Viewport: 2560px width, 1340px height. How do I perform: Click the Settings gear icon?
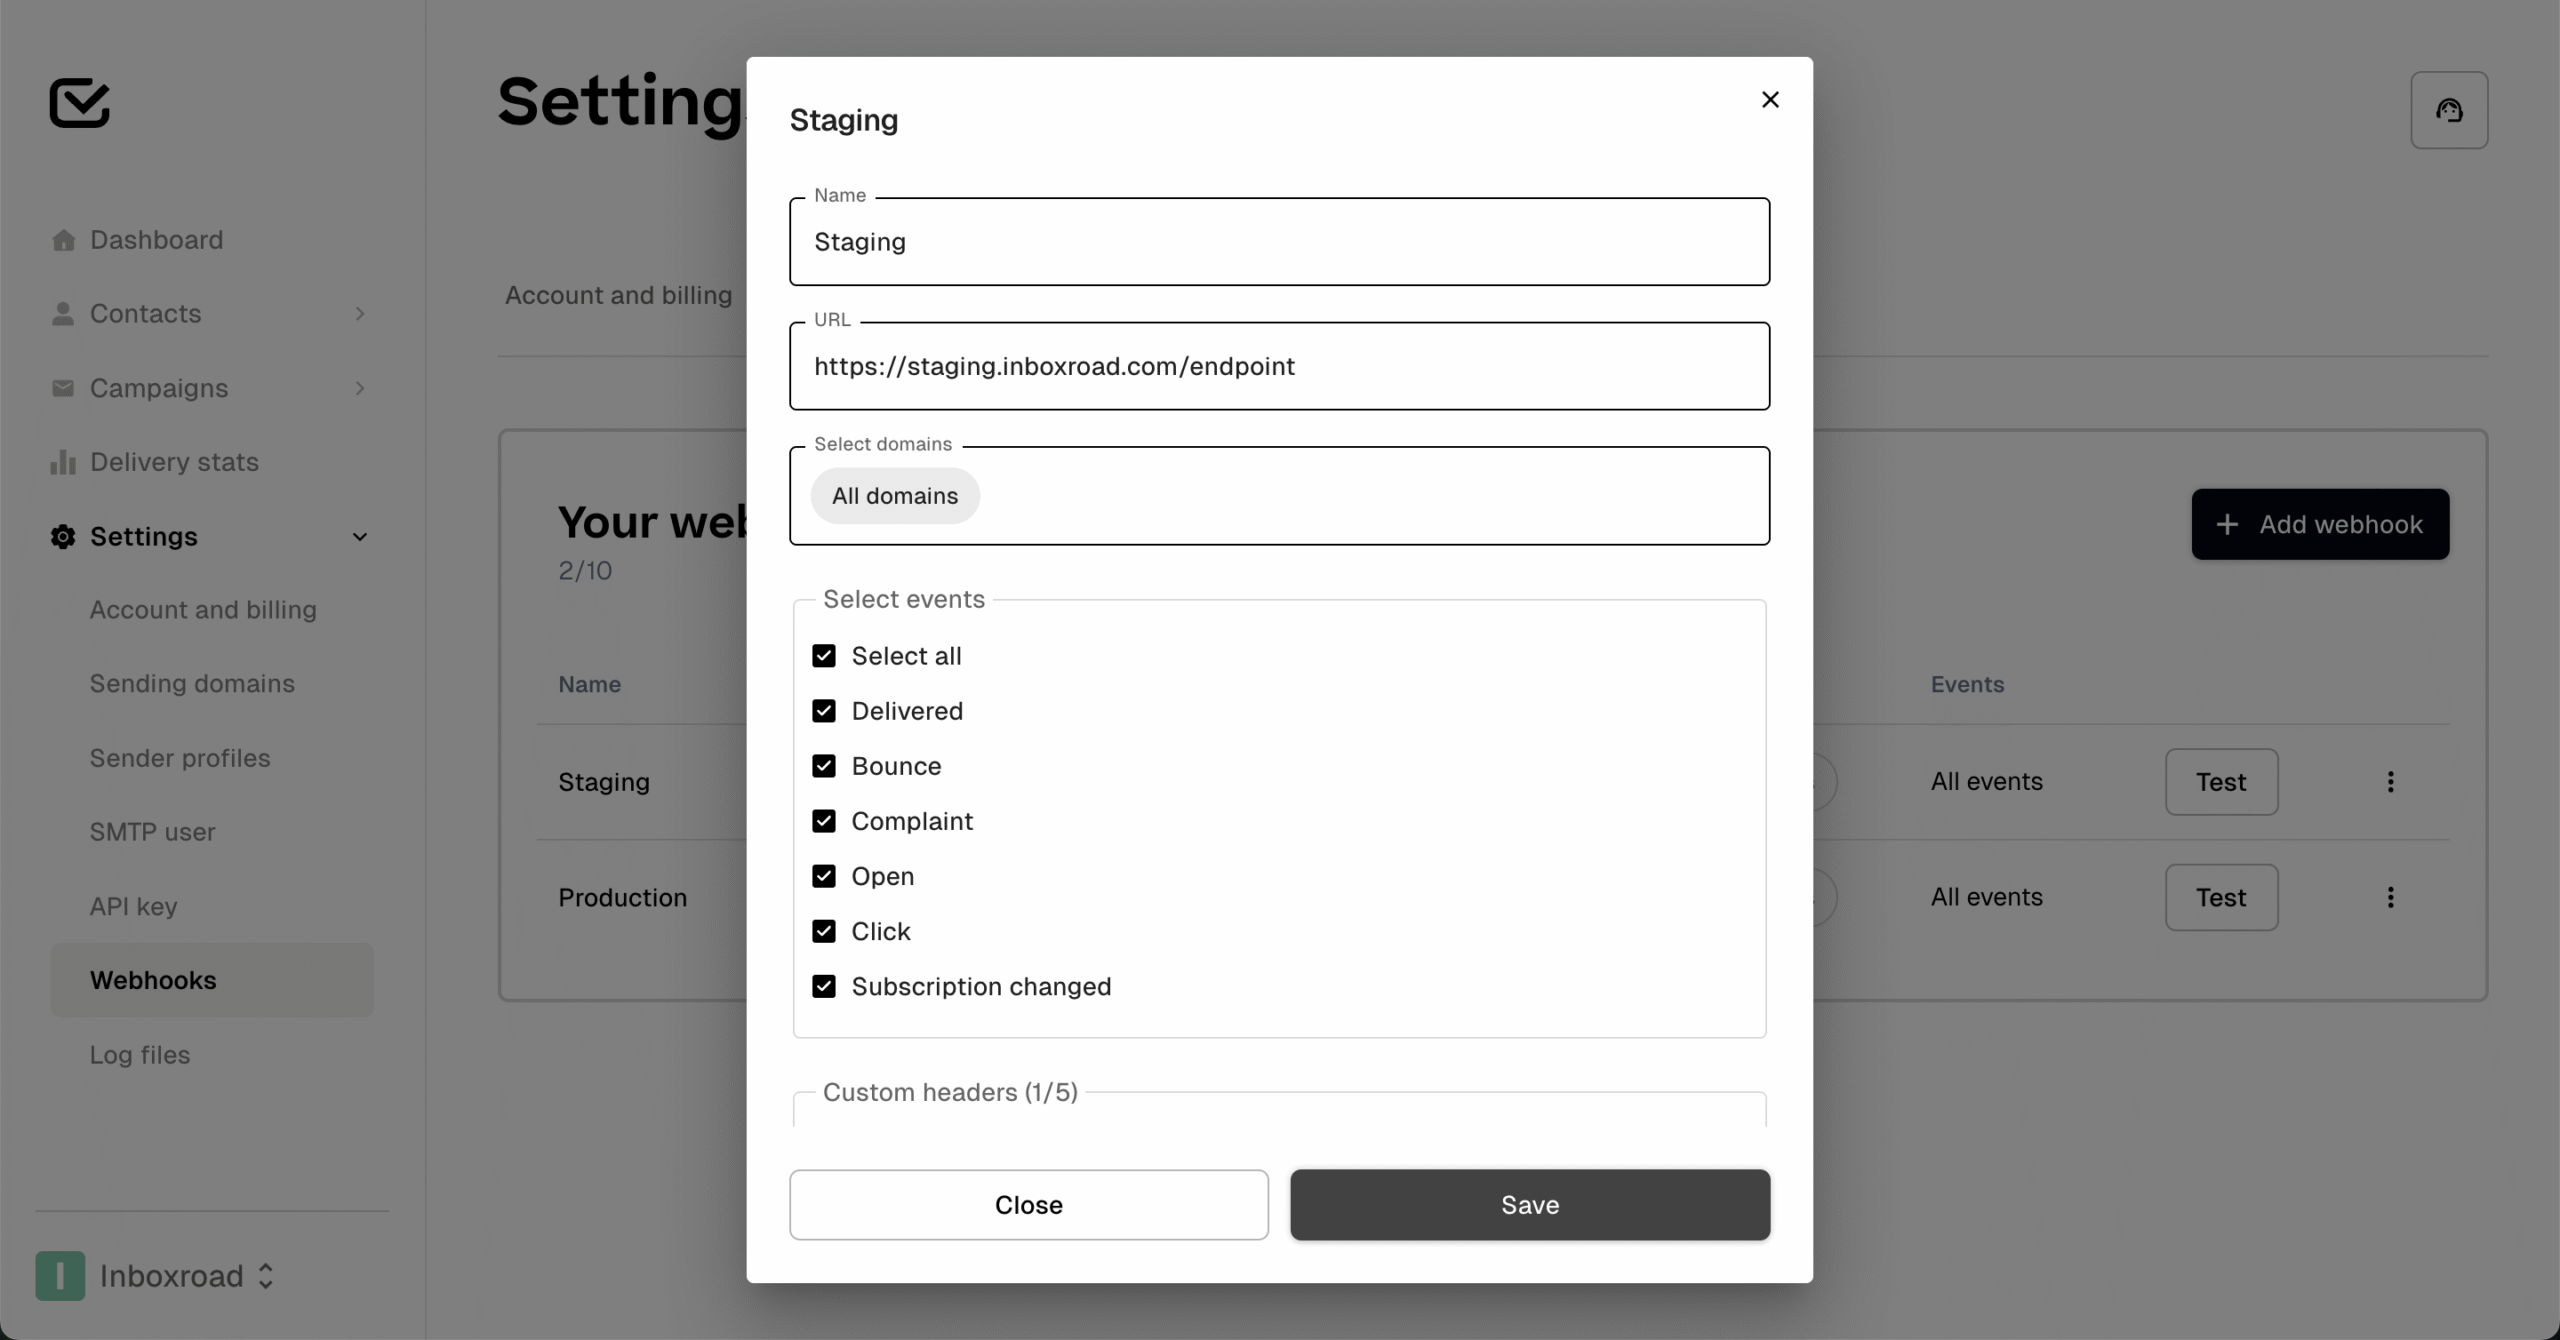64,537
